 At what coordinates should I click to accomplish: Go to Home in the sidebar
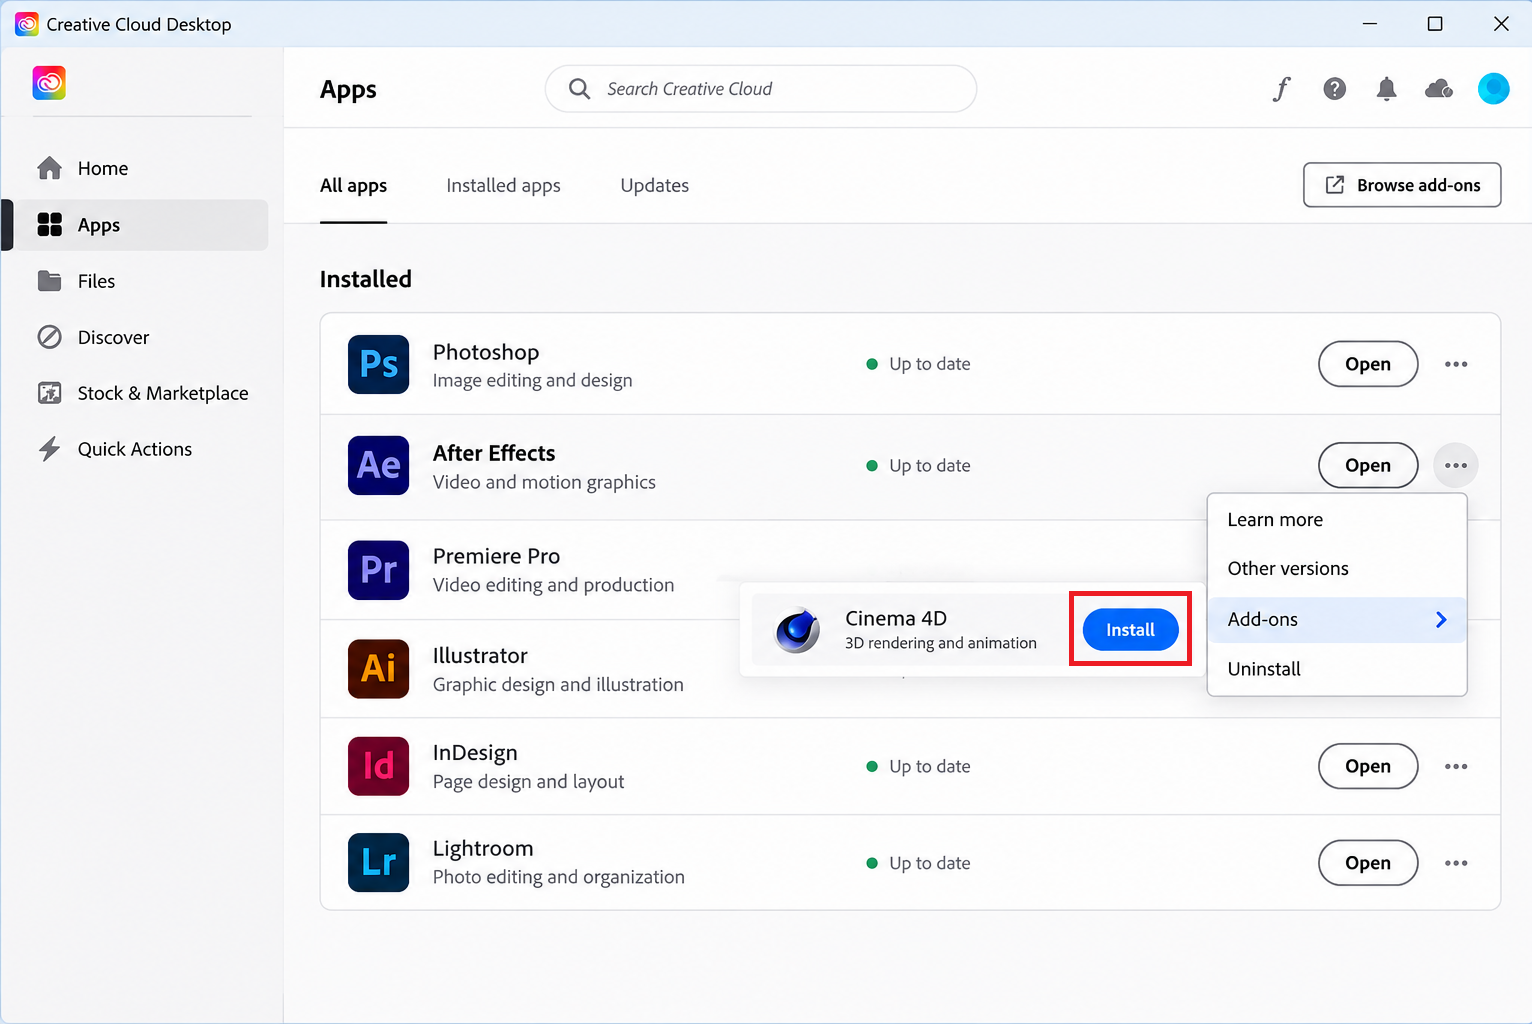141,168
